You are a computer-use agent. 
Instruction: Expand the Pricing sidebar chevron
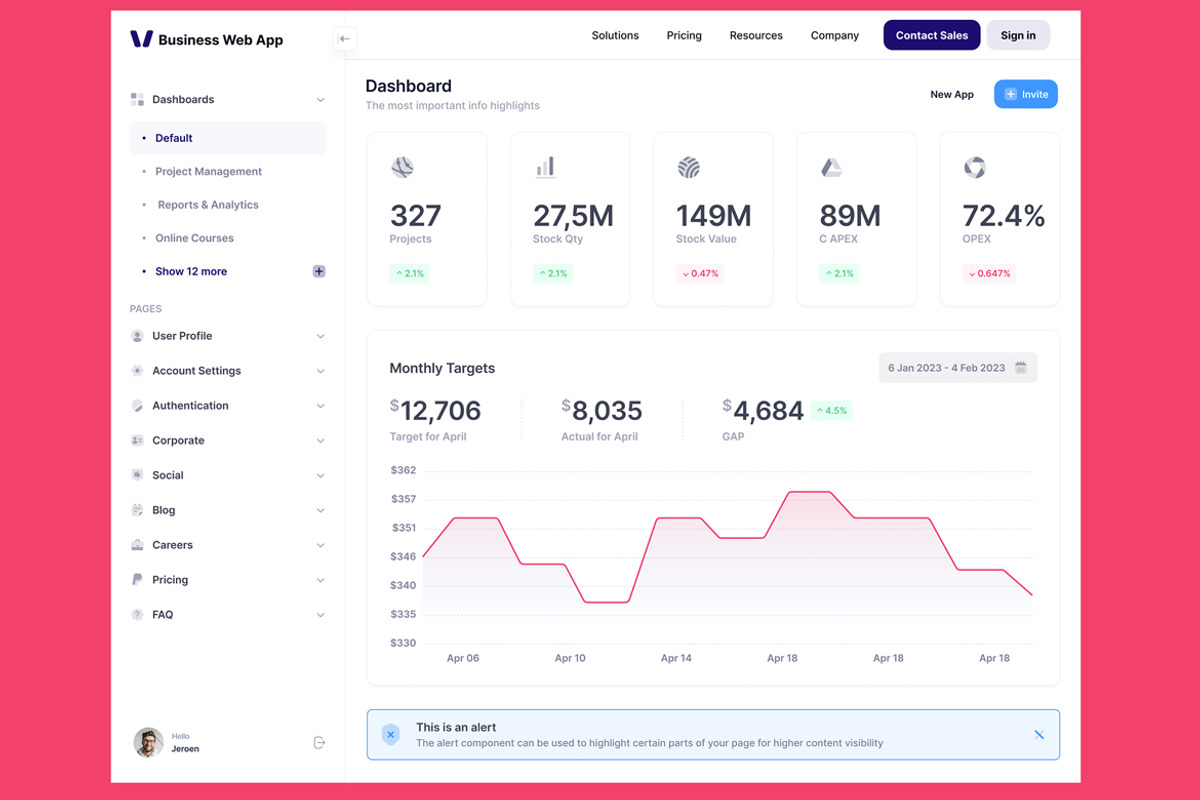click(x=320, y=580)
